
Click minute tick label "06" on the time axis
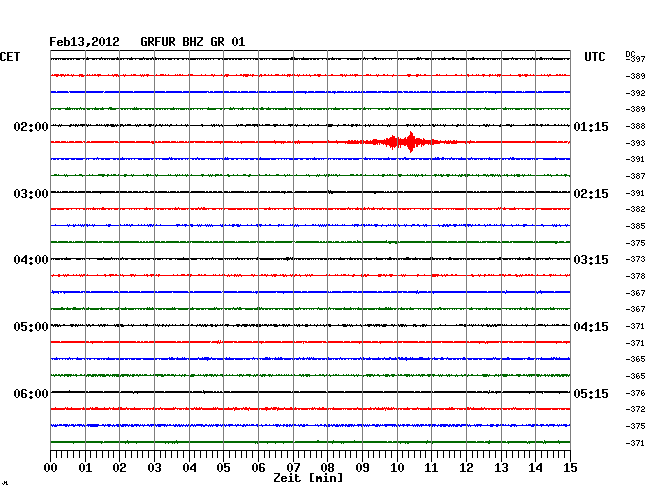coord(258,468)
